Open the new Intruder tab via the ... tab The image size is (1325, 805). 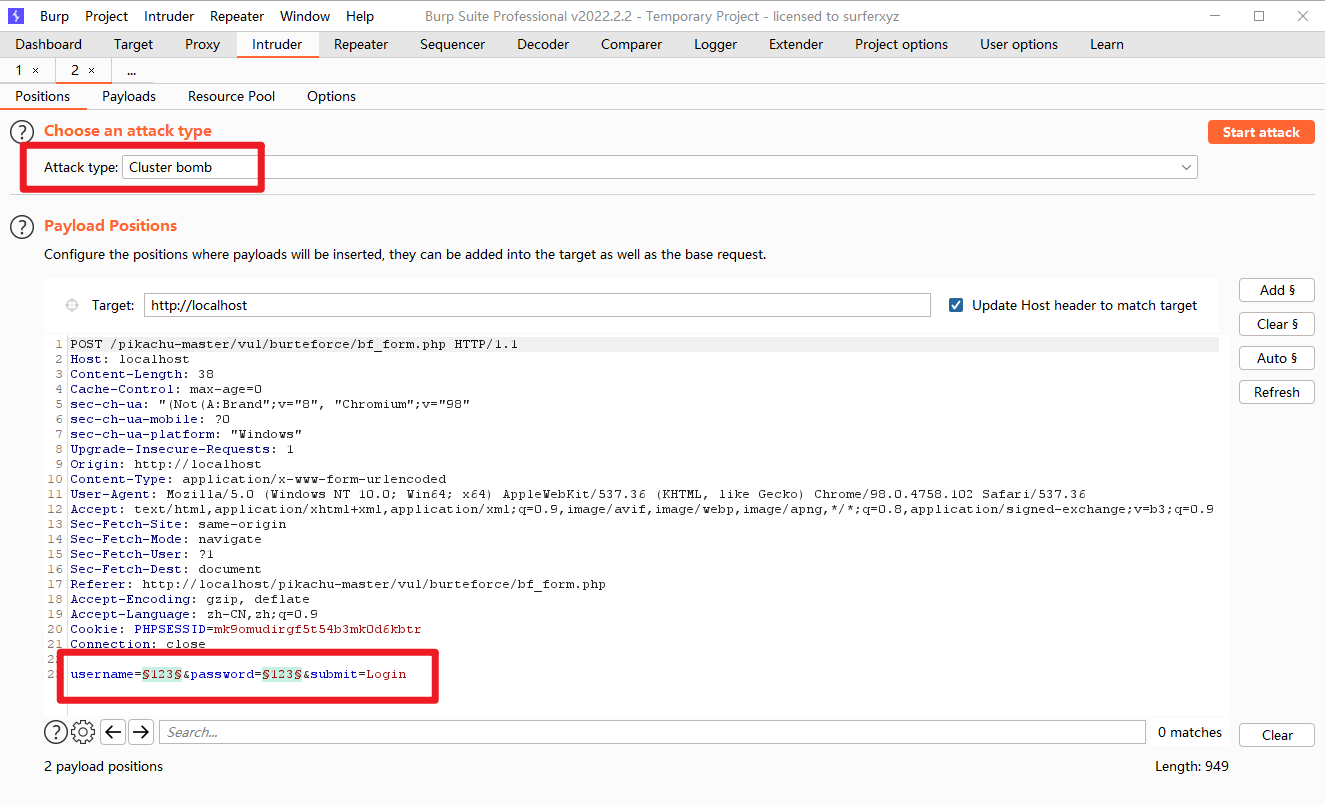coord(131,71)
